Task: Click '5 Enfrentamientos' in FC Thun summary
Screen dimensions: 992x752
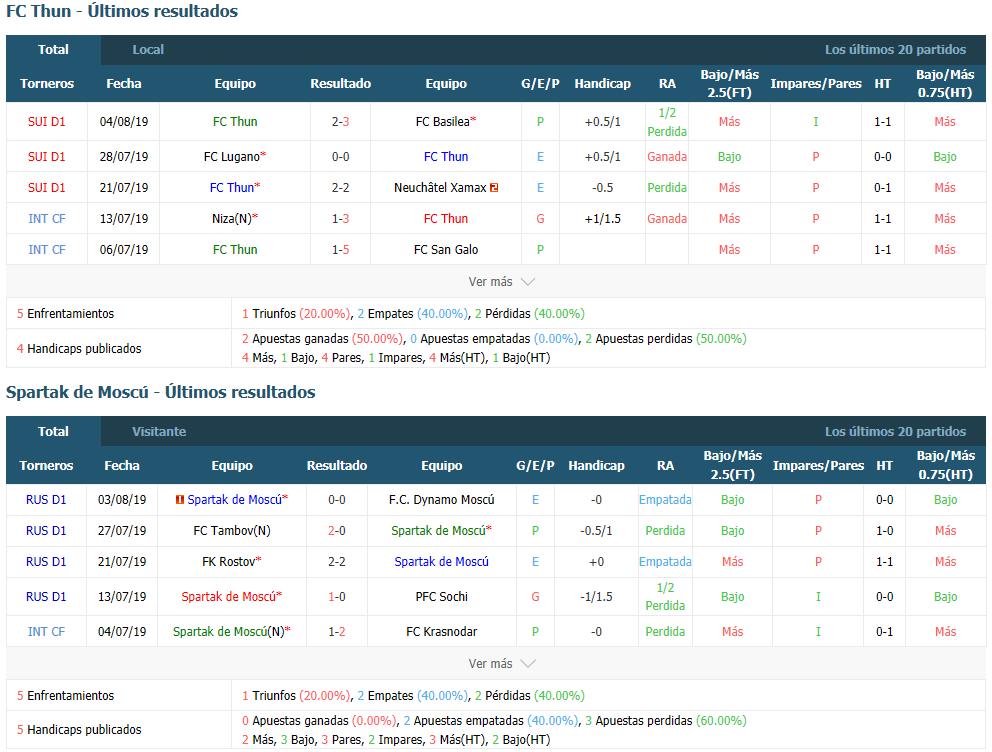Action: pos(65,314)
